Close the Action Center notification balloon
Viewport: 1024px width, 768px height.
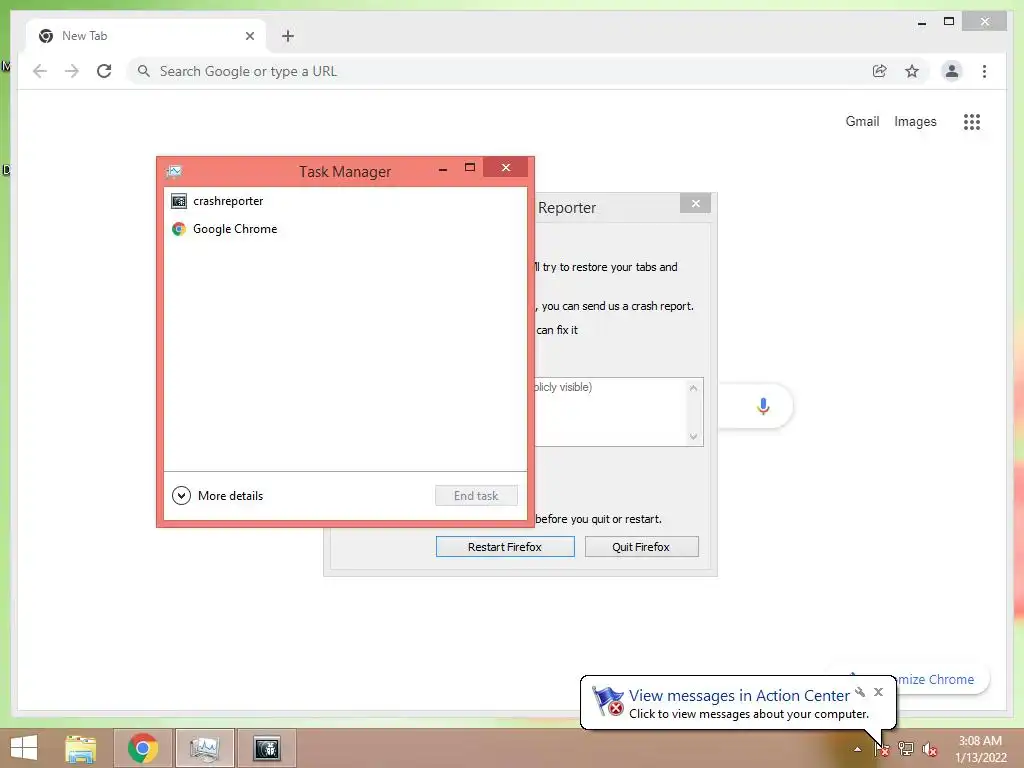878,692
